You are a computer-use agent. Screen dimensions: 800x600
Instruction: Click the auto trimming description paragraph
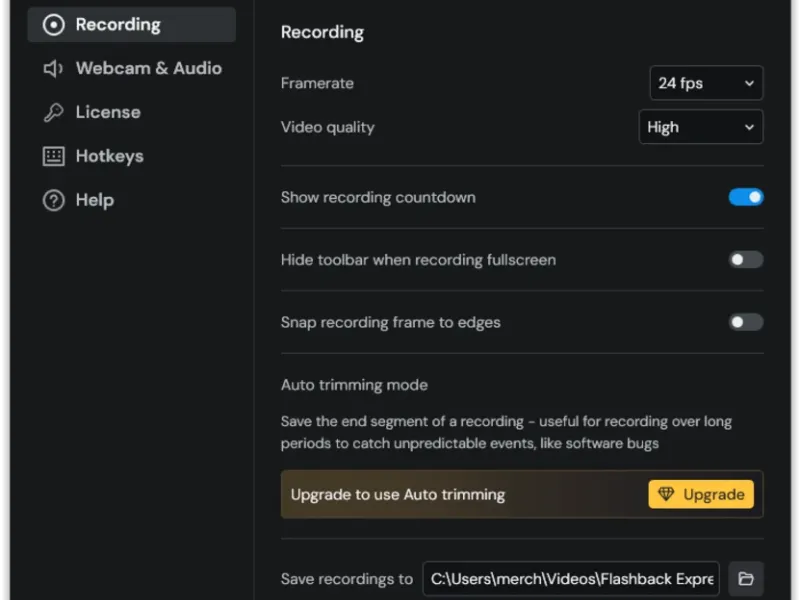click(x=506, y=432)
